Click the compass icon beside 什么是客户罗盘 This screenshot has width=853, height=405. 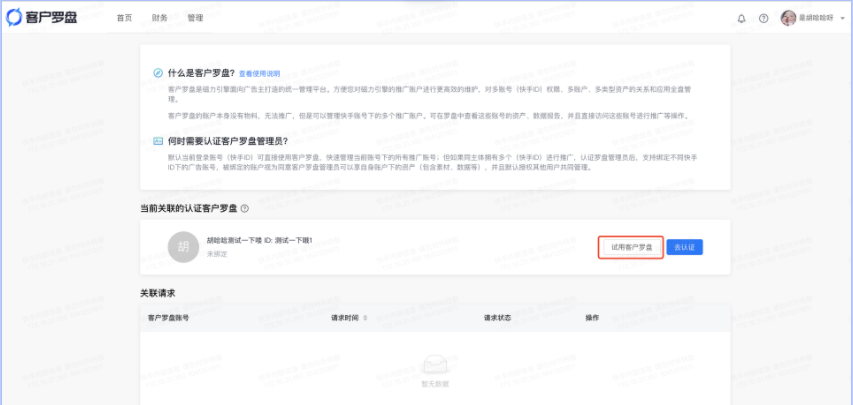[158, 73]
